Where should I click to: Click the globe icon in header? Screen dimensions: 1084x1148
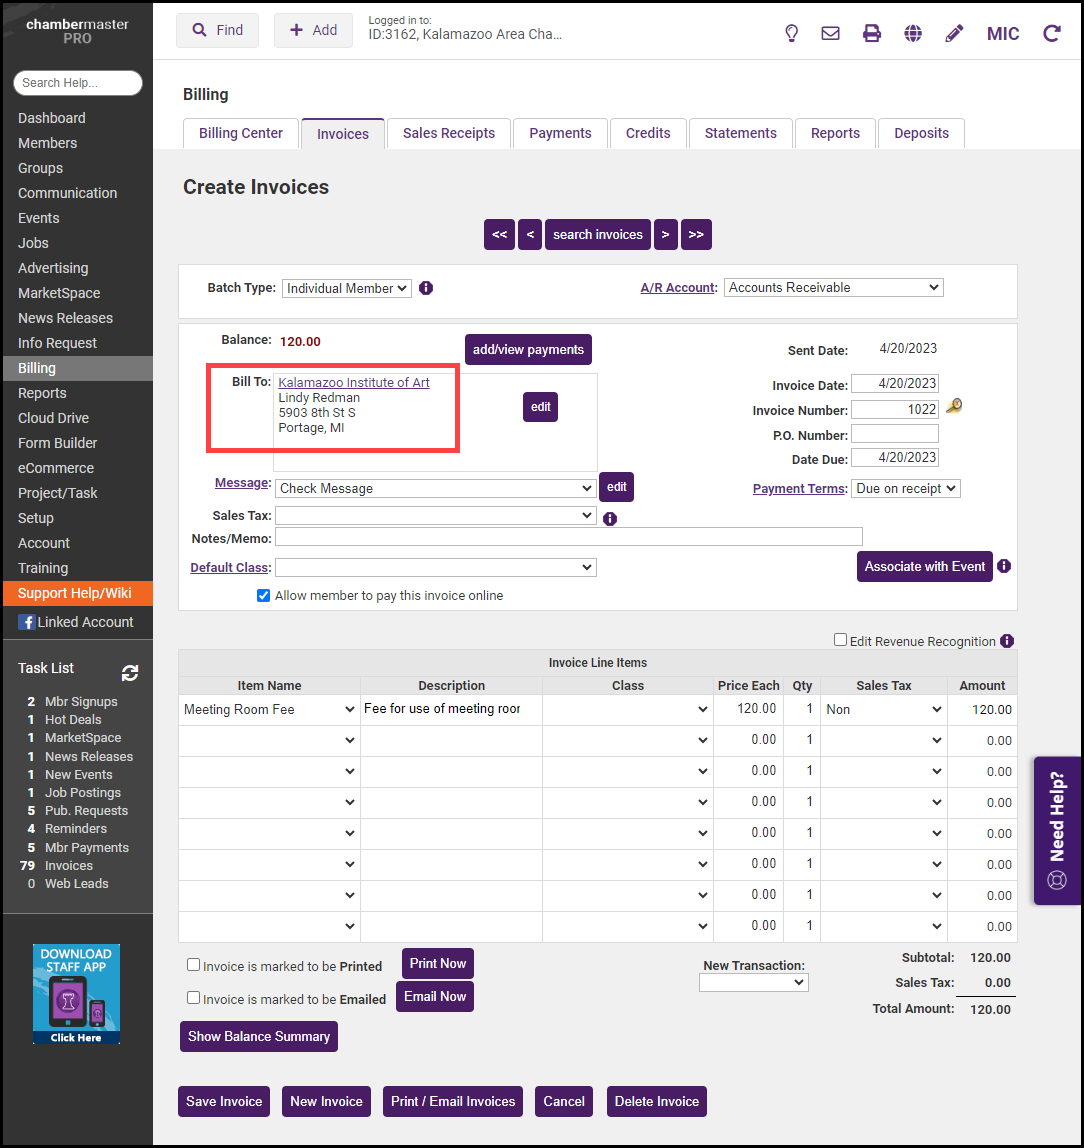pyautogui.click(x=913, y=33)
